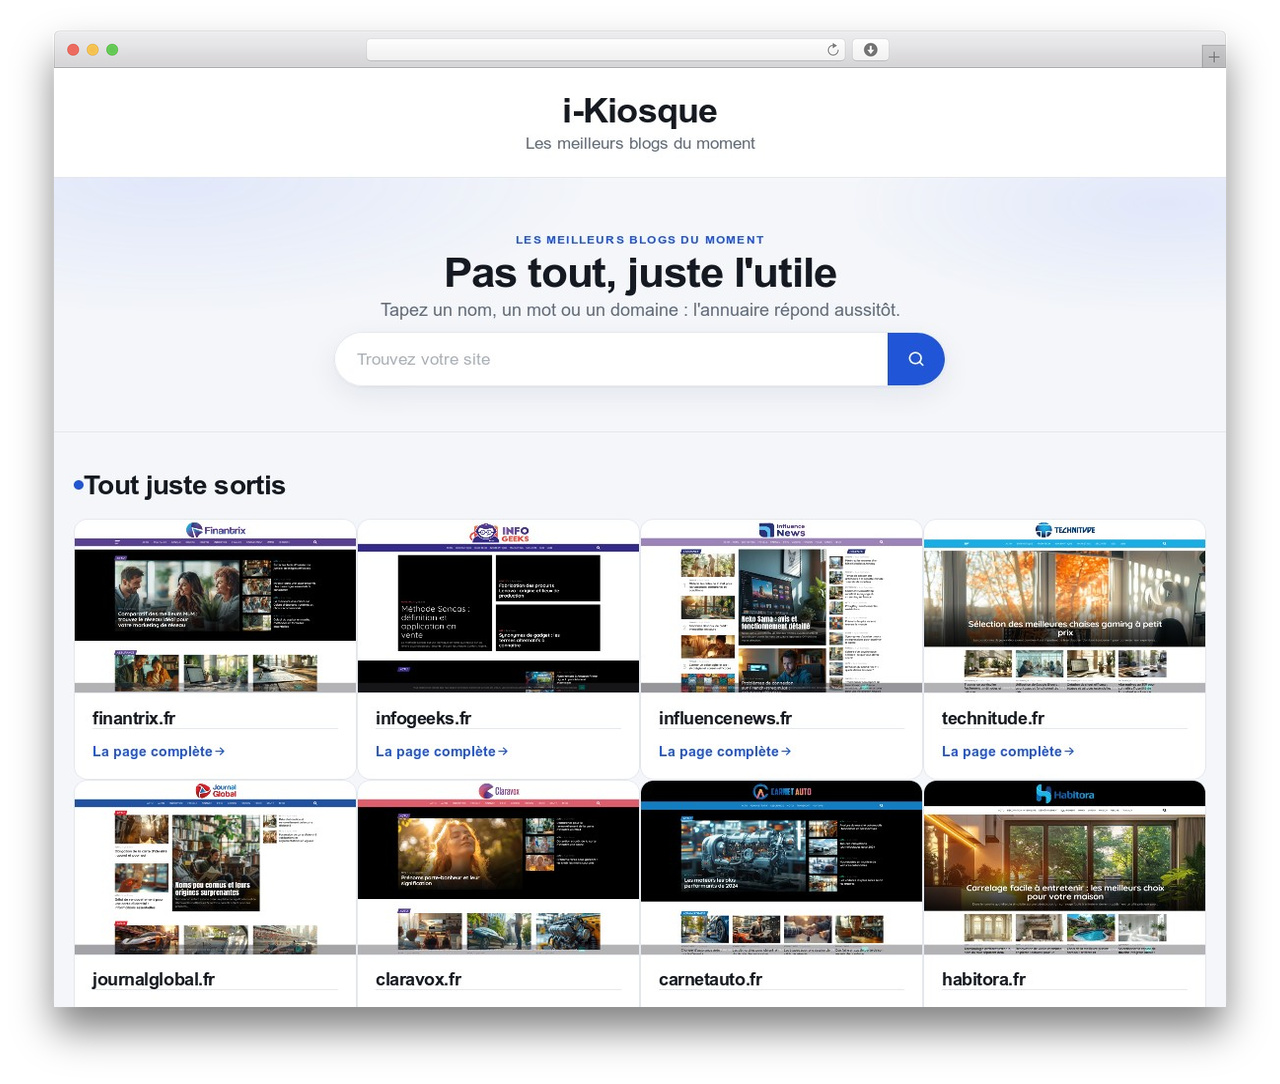
Task: Click the infogeeks.fr site thumbnail
Action: [498, 606]
